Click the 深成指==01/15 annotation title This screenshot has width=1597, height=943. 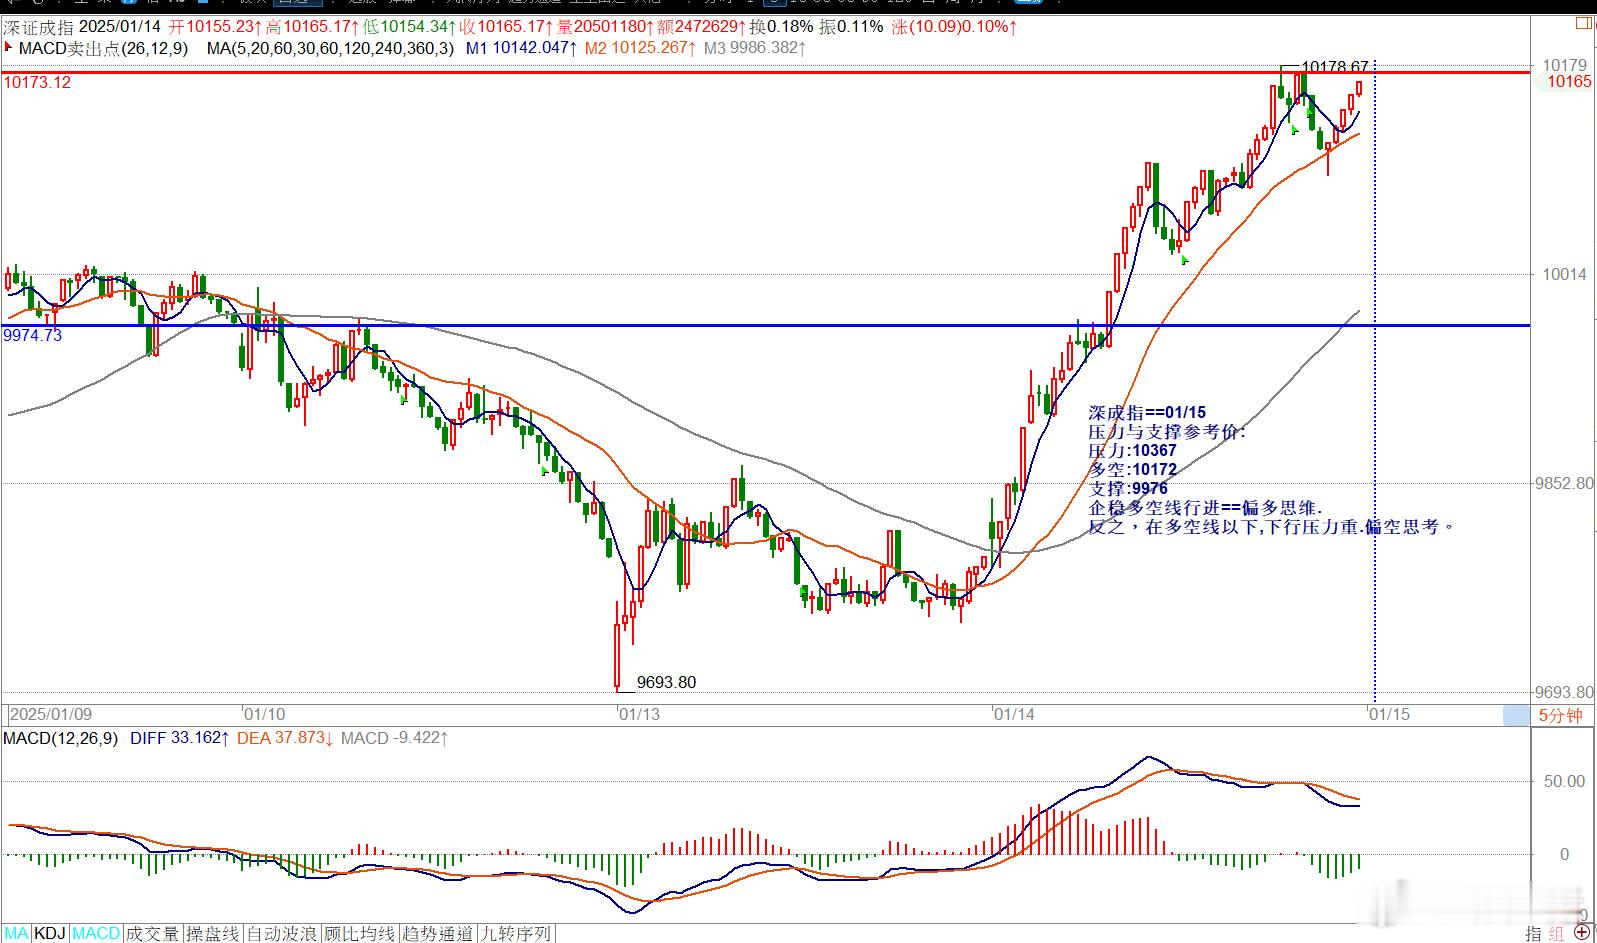point(1147,412)
